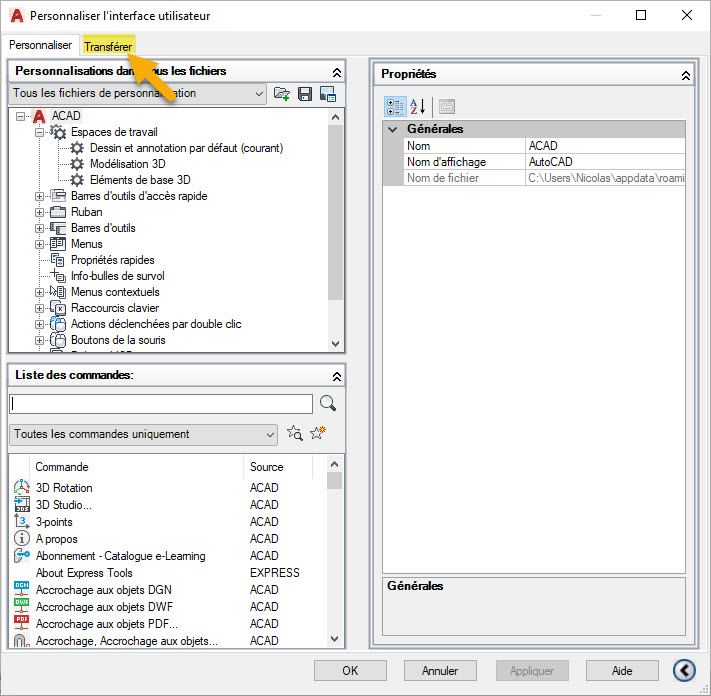Viewport: 711px width, 696px height.
Task: Select Accrochage, Accrochage aux objets... row
Action: (168, 640)
